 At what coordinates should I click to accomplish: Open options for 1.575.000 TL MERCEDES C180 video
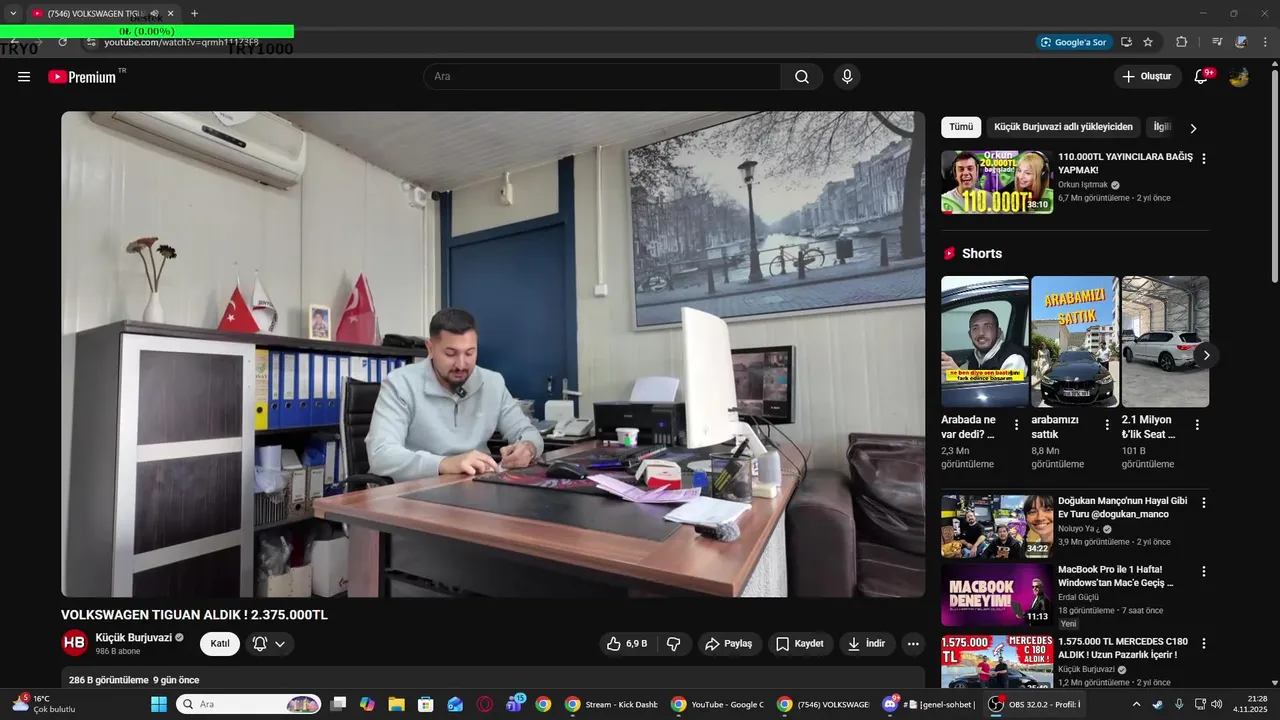(1204, 644)
